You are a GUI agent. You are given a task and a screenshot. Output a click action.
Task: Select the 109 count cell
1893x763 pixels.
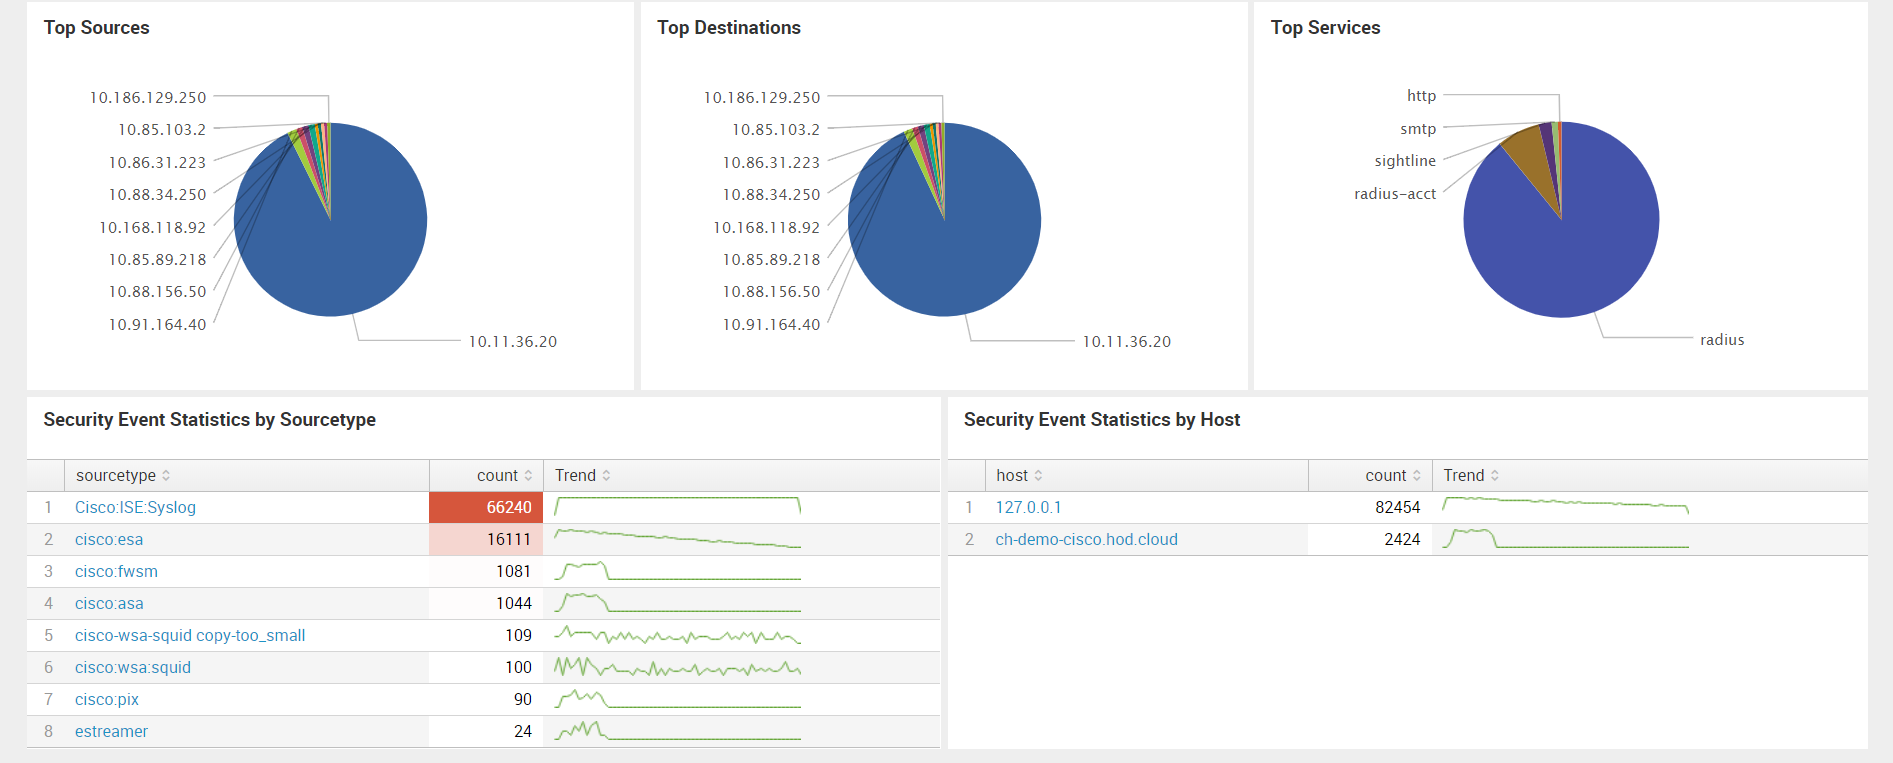click(x=486, y=636)
